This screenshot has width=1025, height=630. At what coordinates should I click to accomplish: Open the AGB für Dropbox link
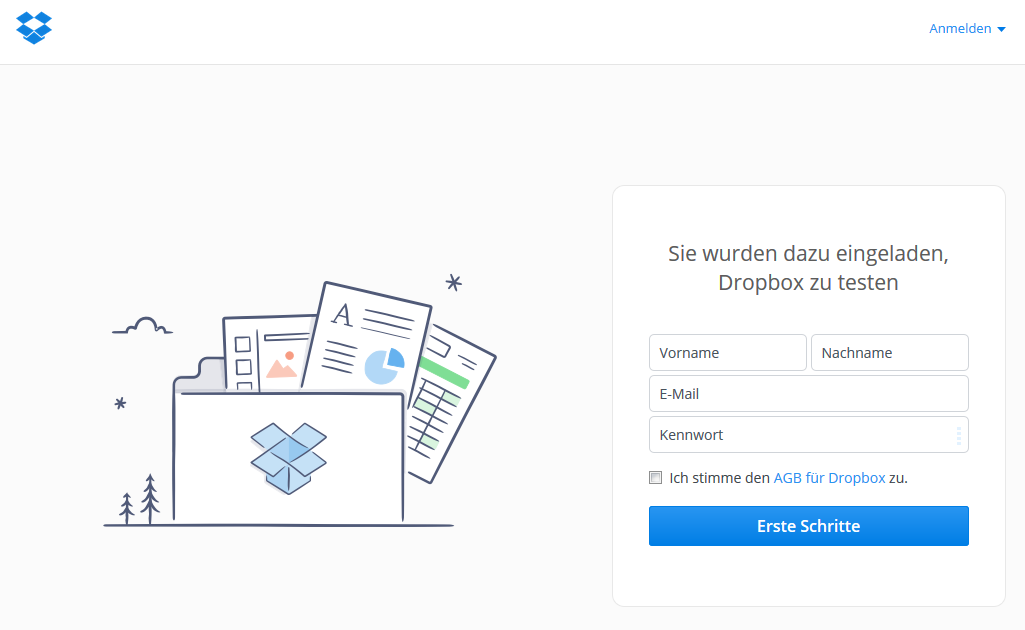[829, 478]
